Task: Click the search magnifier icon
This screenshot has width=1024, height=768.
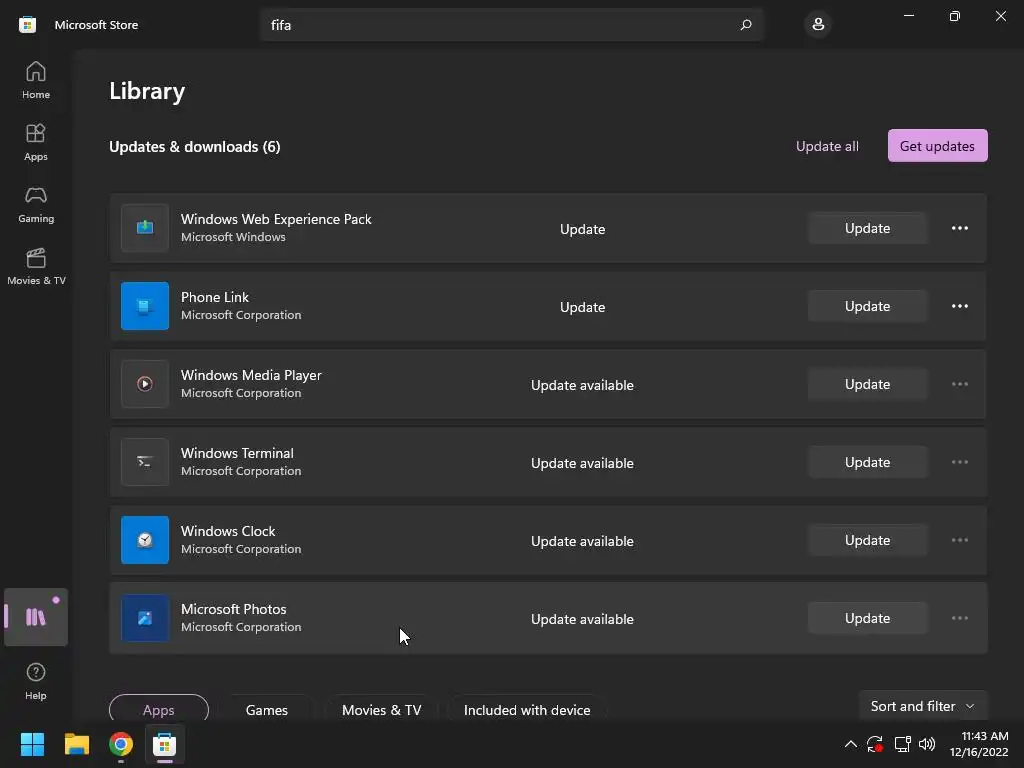Action: click(x=746, y=25)
